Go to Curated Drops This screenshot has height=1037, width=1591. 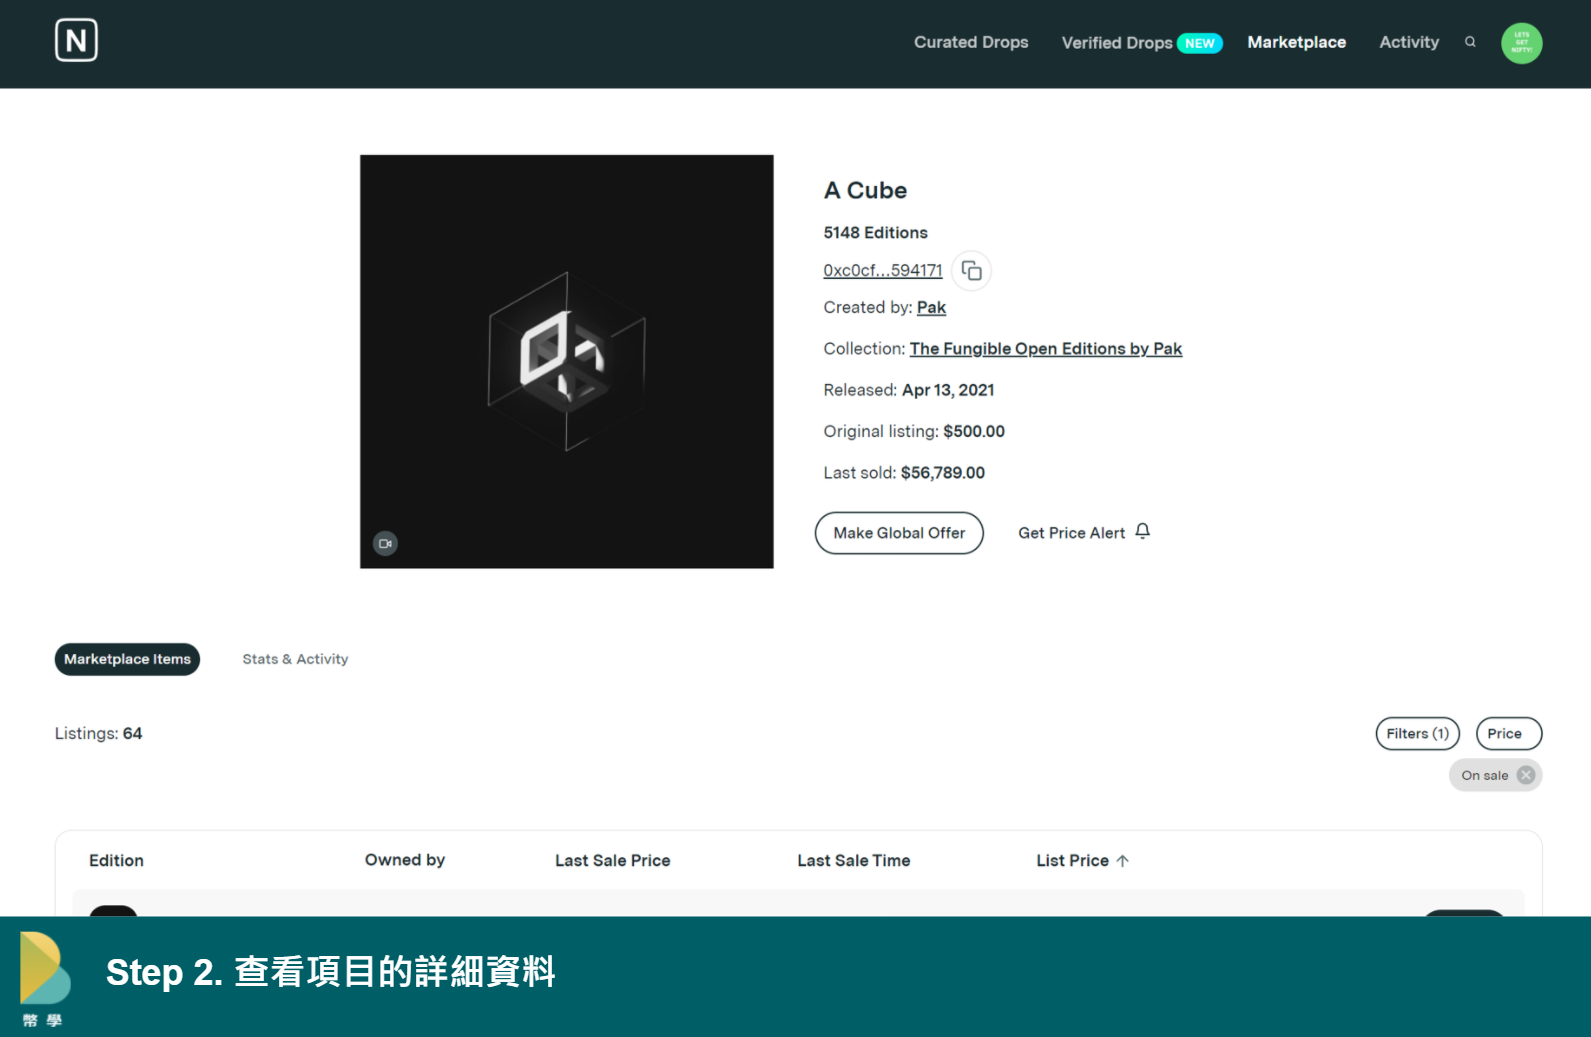tap(971, 42)
